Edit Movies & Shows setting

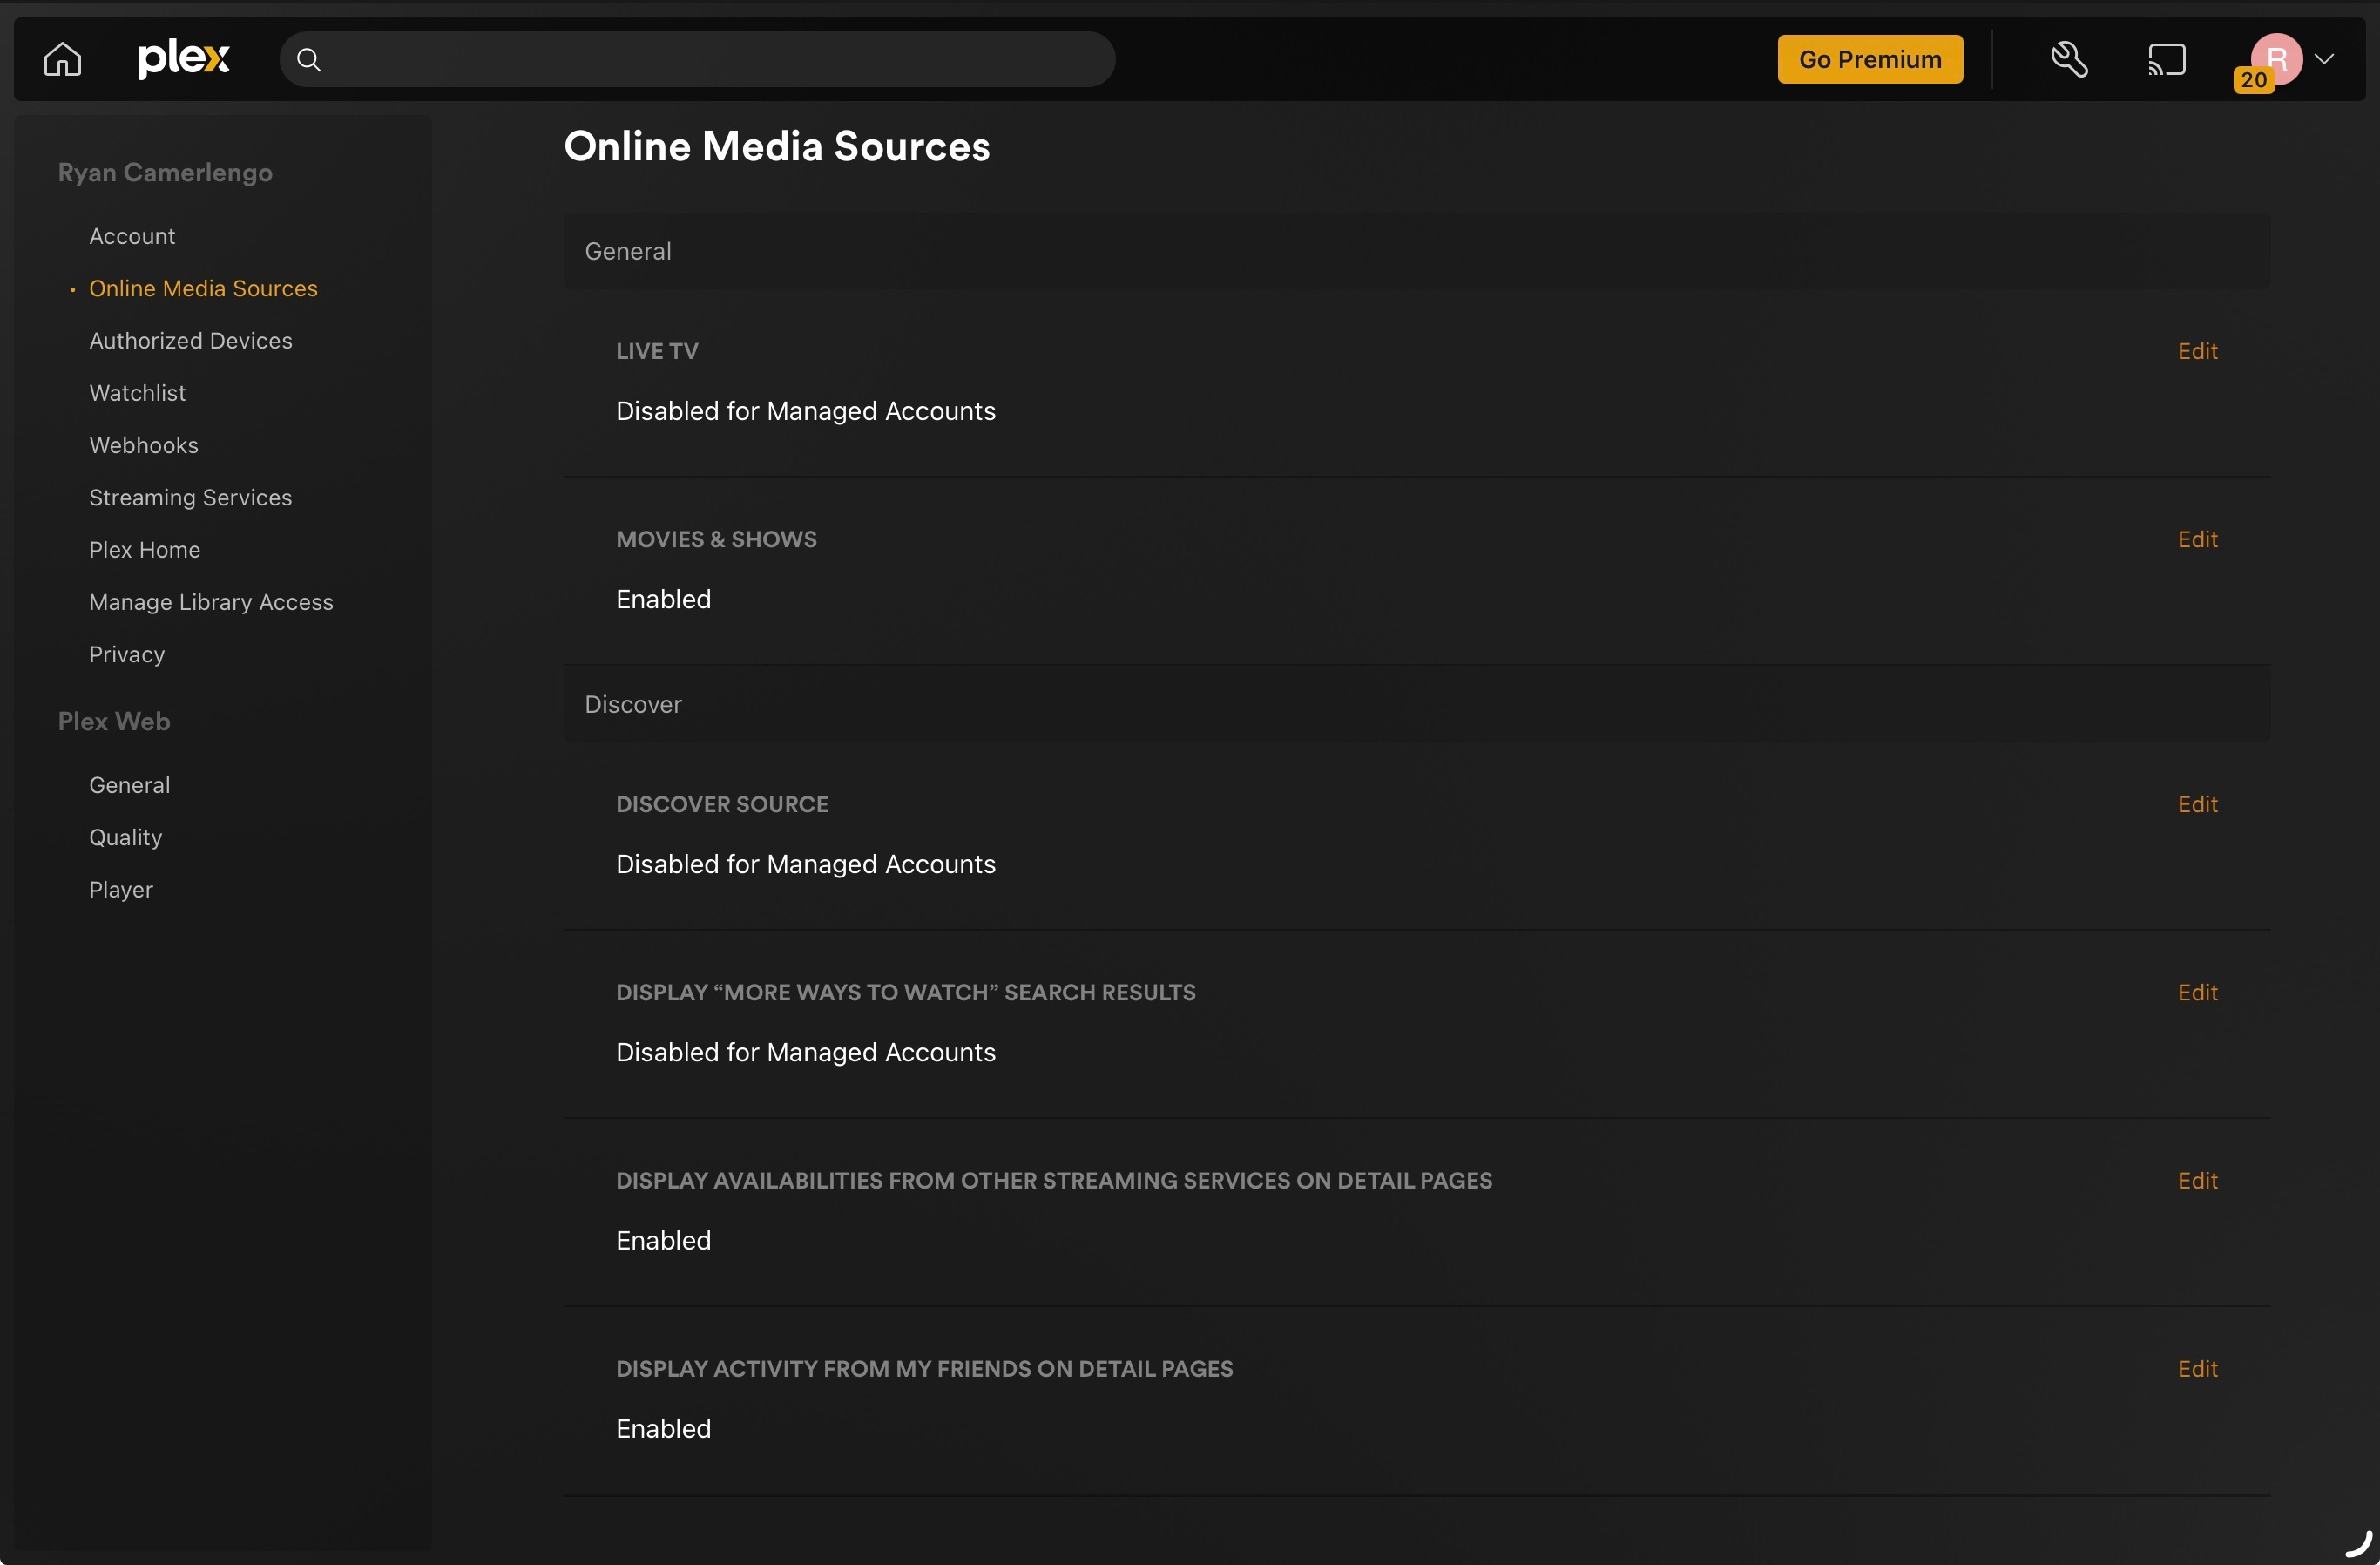click(2196, 539)
